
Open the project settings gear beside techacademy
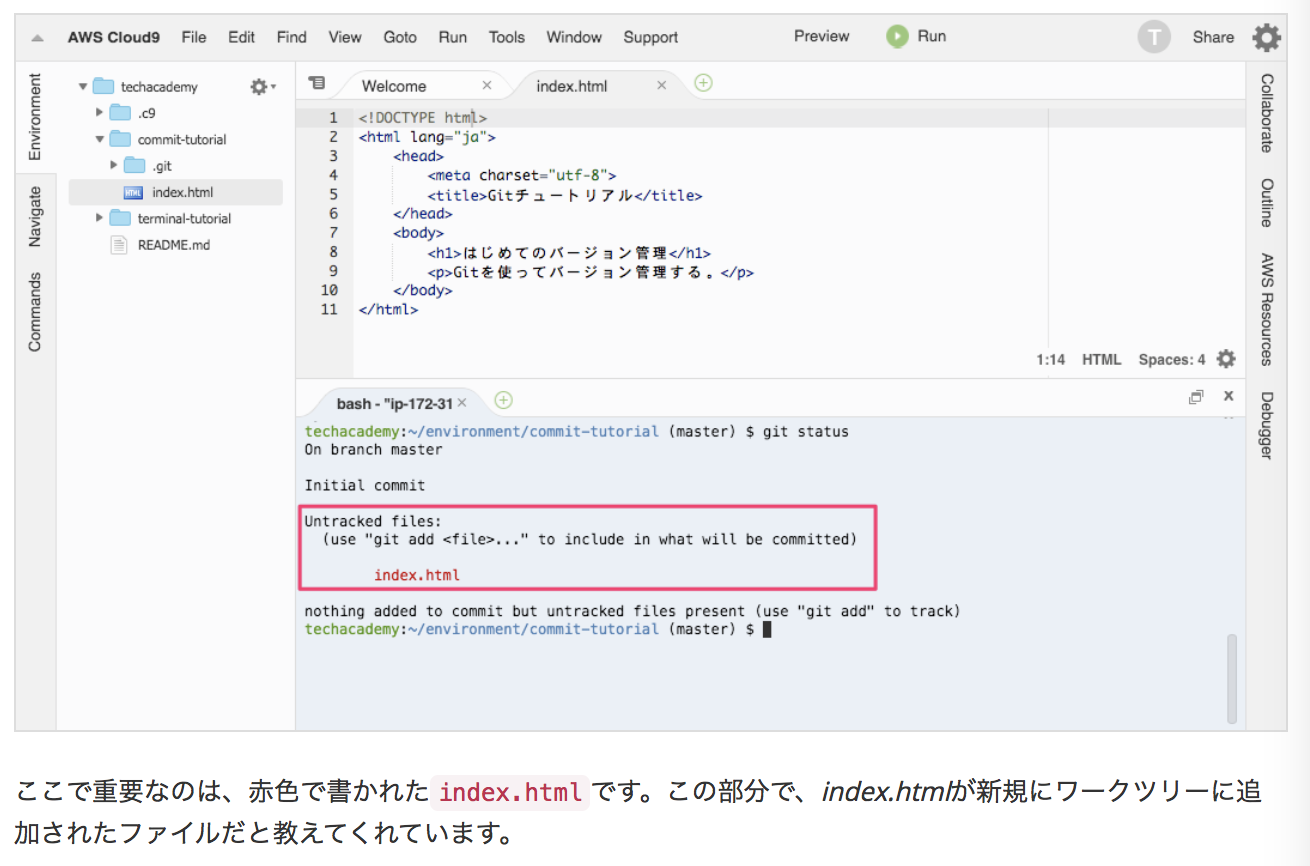click(x=257, y=86)
